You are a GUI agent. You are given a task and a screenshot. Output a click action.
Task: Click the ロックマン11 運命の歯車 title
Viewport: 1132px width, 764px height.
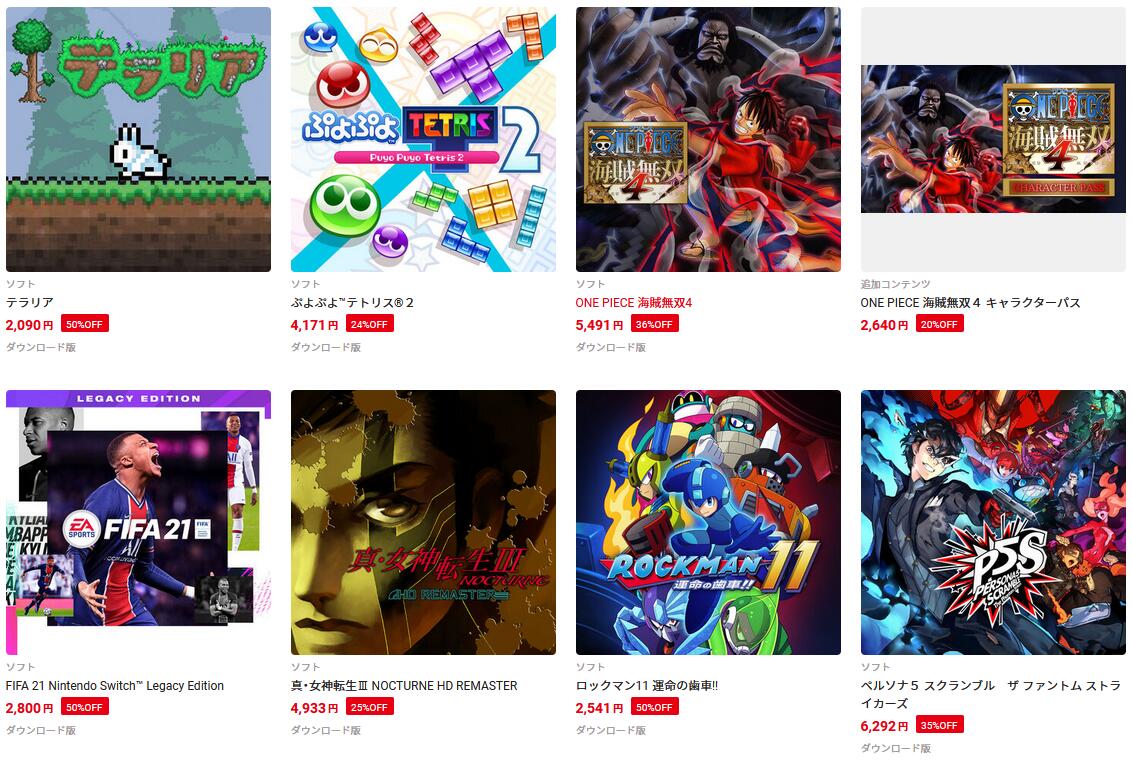pyautogui.click(x=647, y=686)
